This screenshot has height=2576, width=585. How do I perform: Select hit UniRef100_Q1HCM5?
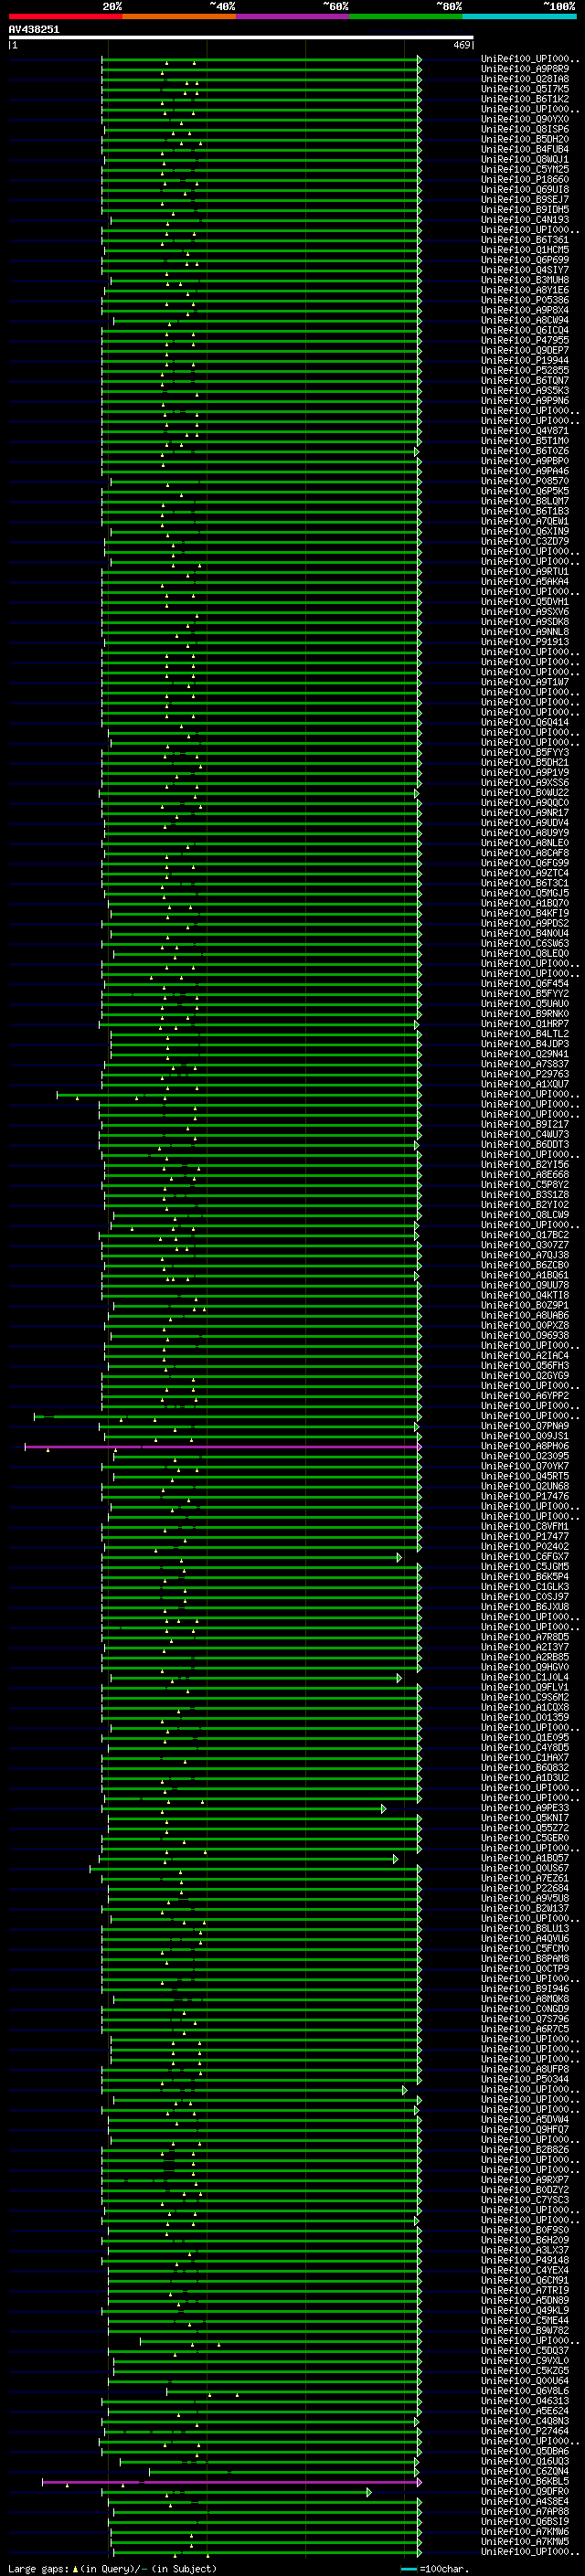tap(525, 250)
